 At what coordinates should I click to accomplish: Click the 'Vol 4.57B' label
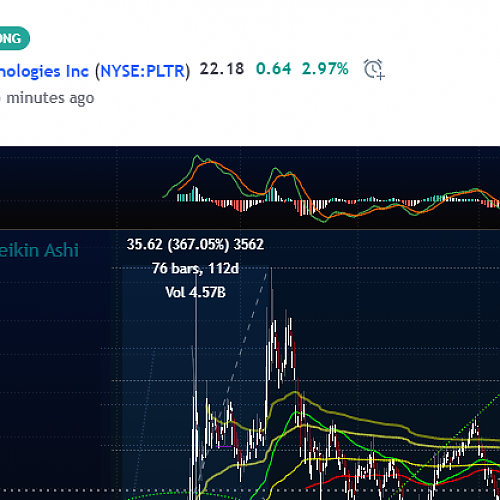point(195,292)
